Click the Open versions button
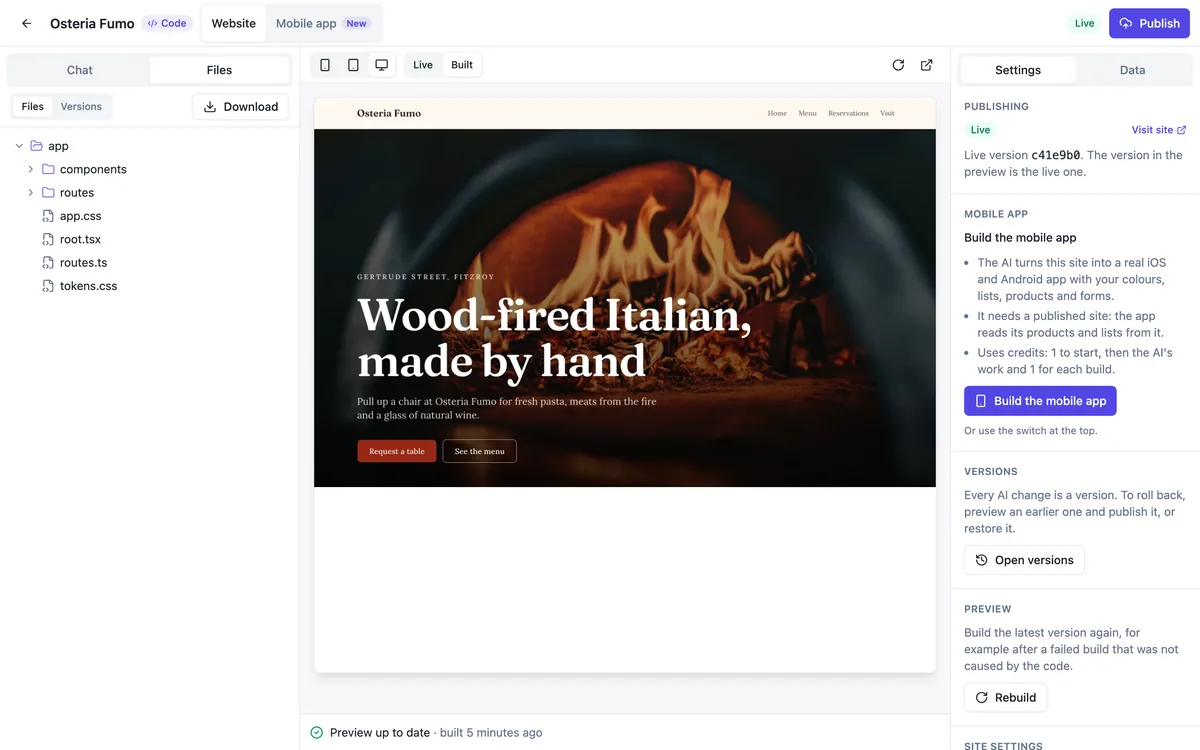 pyautogui.click(x=1024, y=560)
